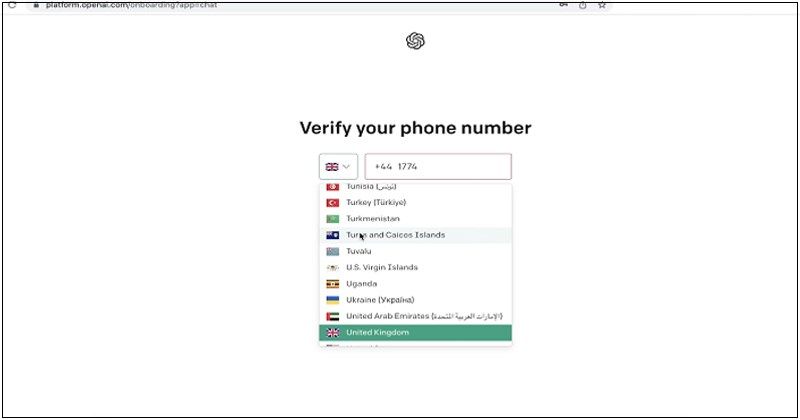Click the password key icon in address bar
The image size is (800, 420).
point(563,5)
